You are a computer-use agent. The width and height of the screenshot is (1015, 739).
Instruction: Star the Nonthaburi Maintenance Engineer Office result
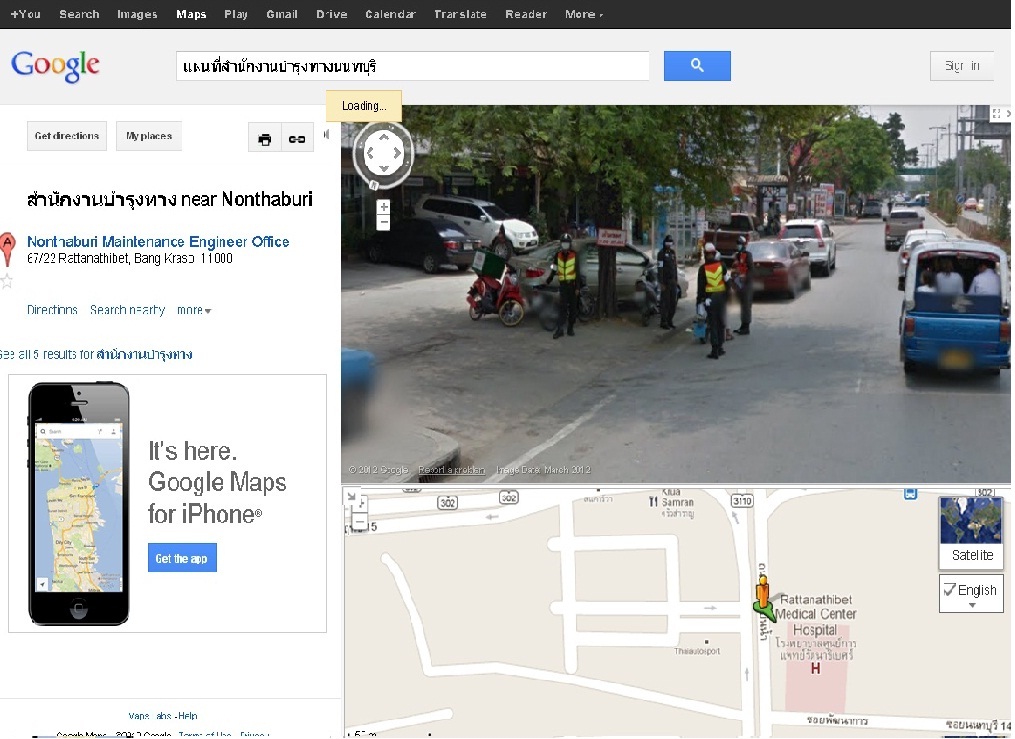pos(6,281)
